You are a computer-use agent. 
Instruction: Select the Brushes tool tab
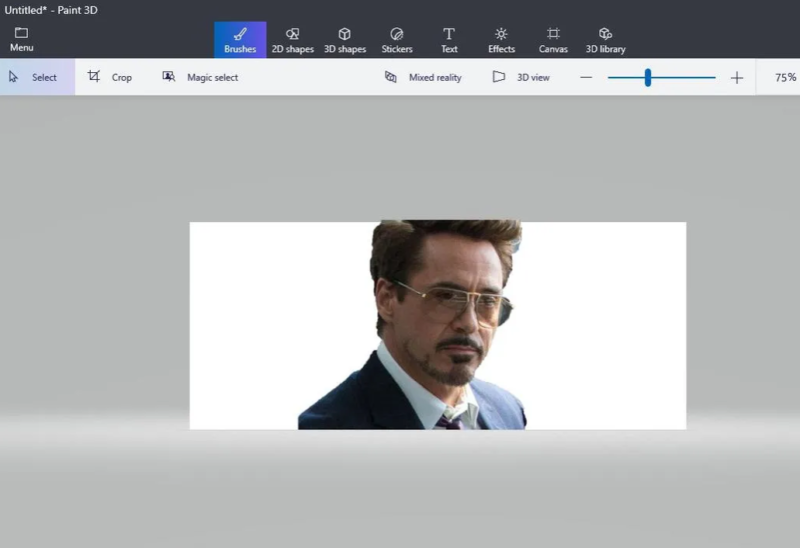240,40
